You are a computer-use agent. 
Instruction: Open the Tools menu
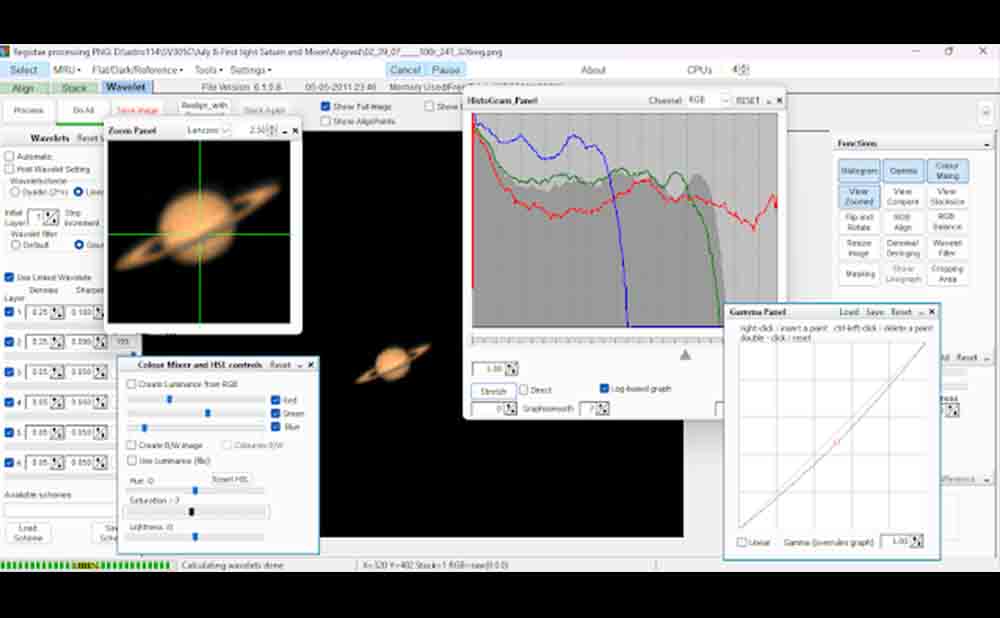(208, 70)
